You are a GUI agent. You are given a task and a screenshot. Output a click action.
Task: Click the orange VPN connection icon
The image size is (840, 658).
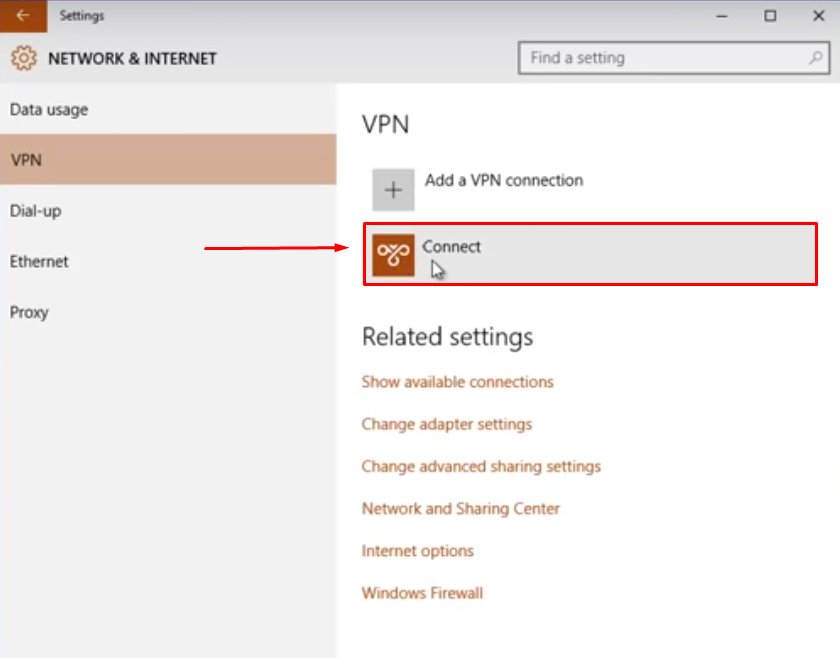point(393,255)
